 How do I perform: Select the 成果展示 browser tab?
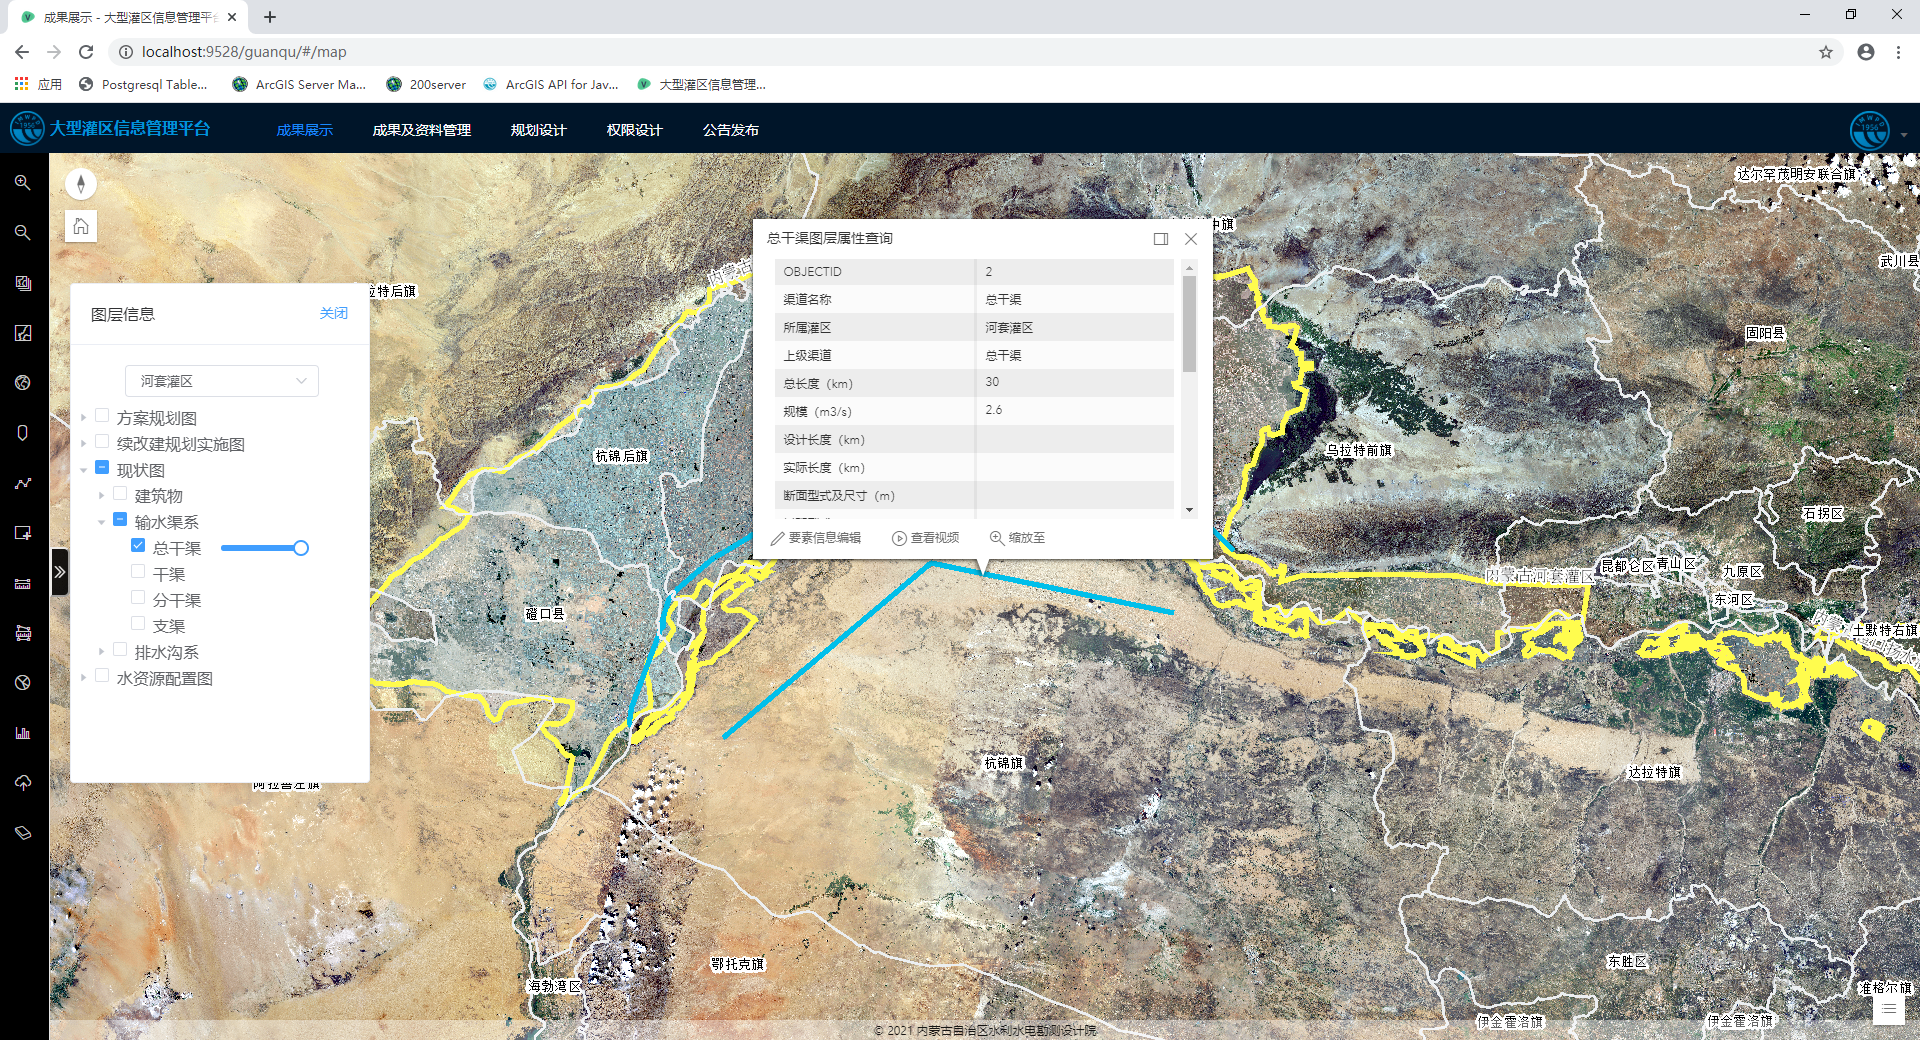tap(130, 17)
